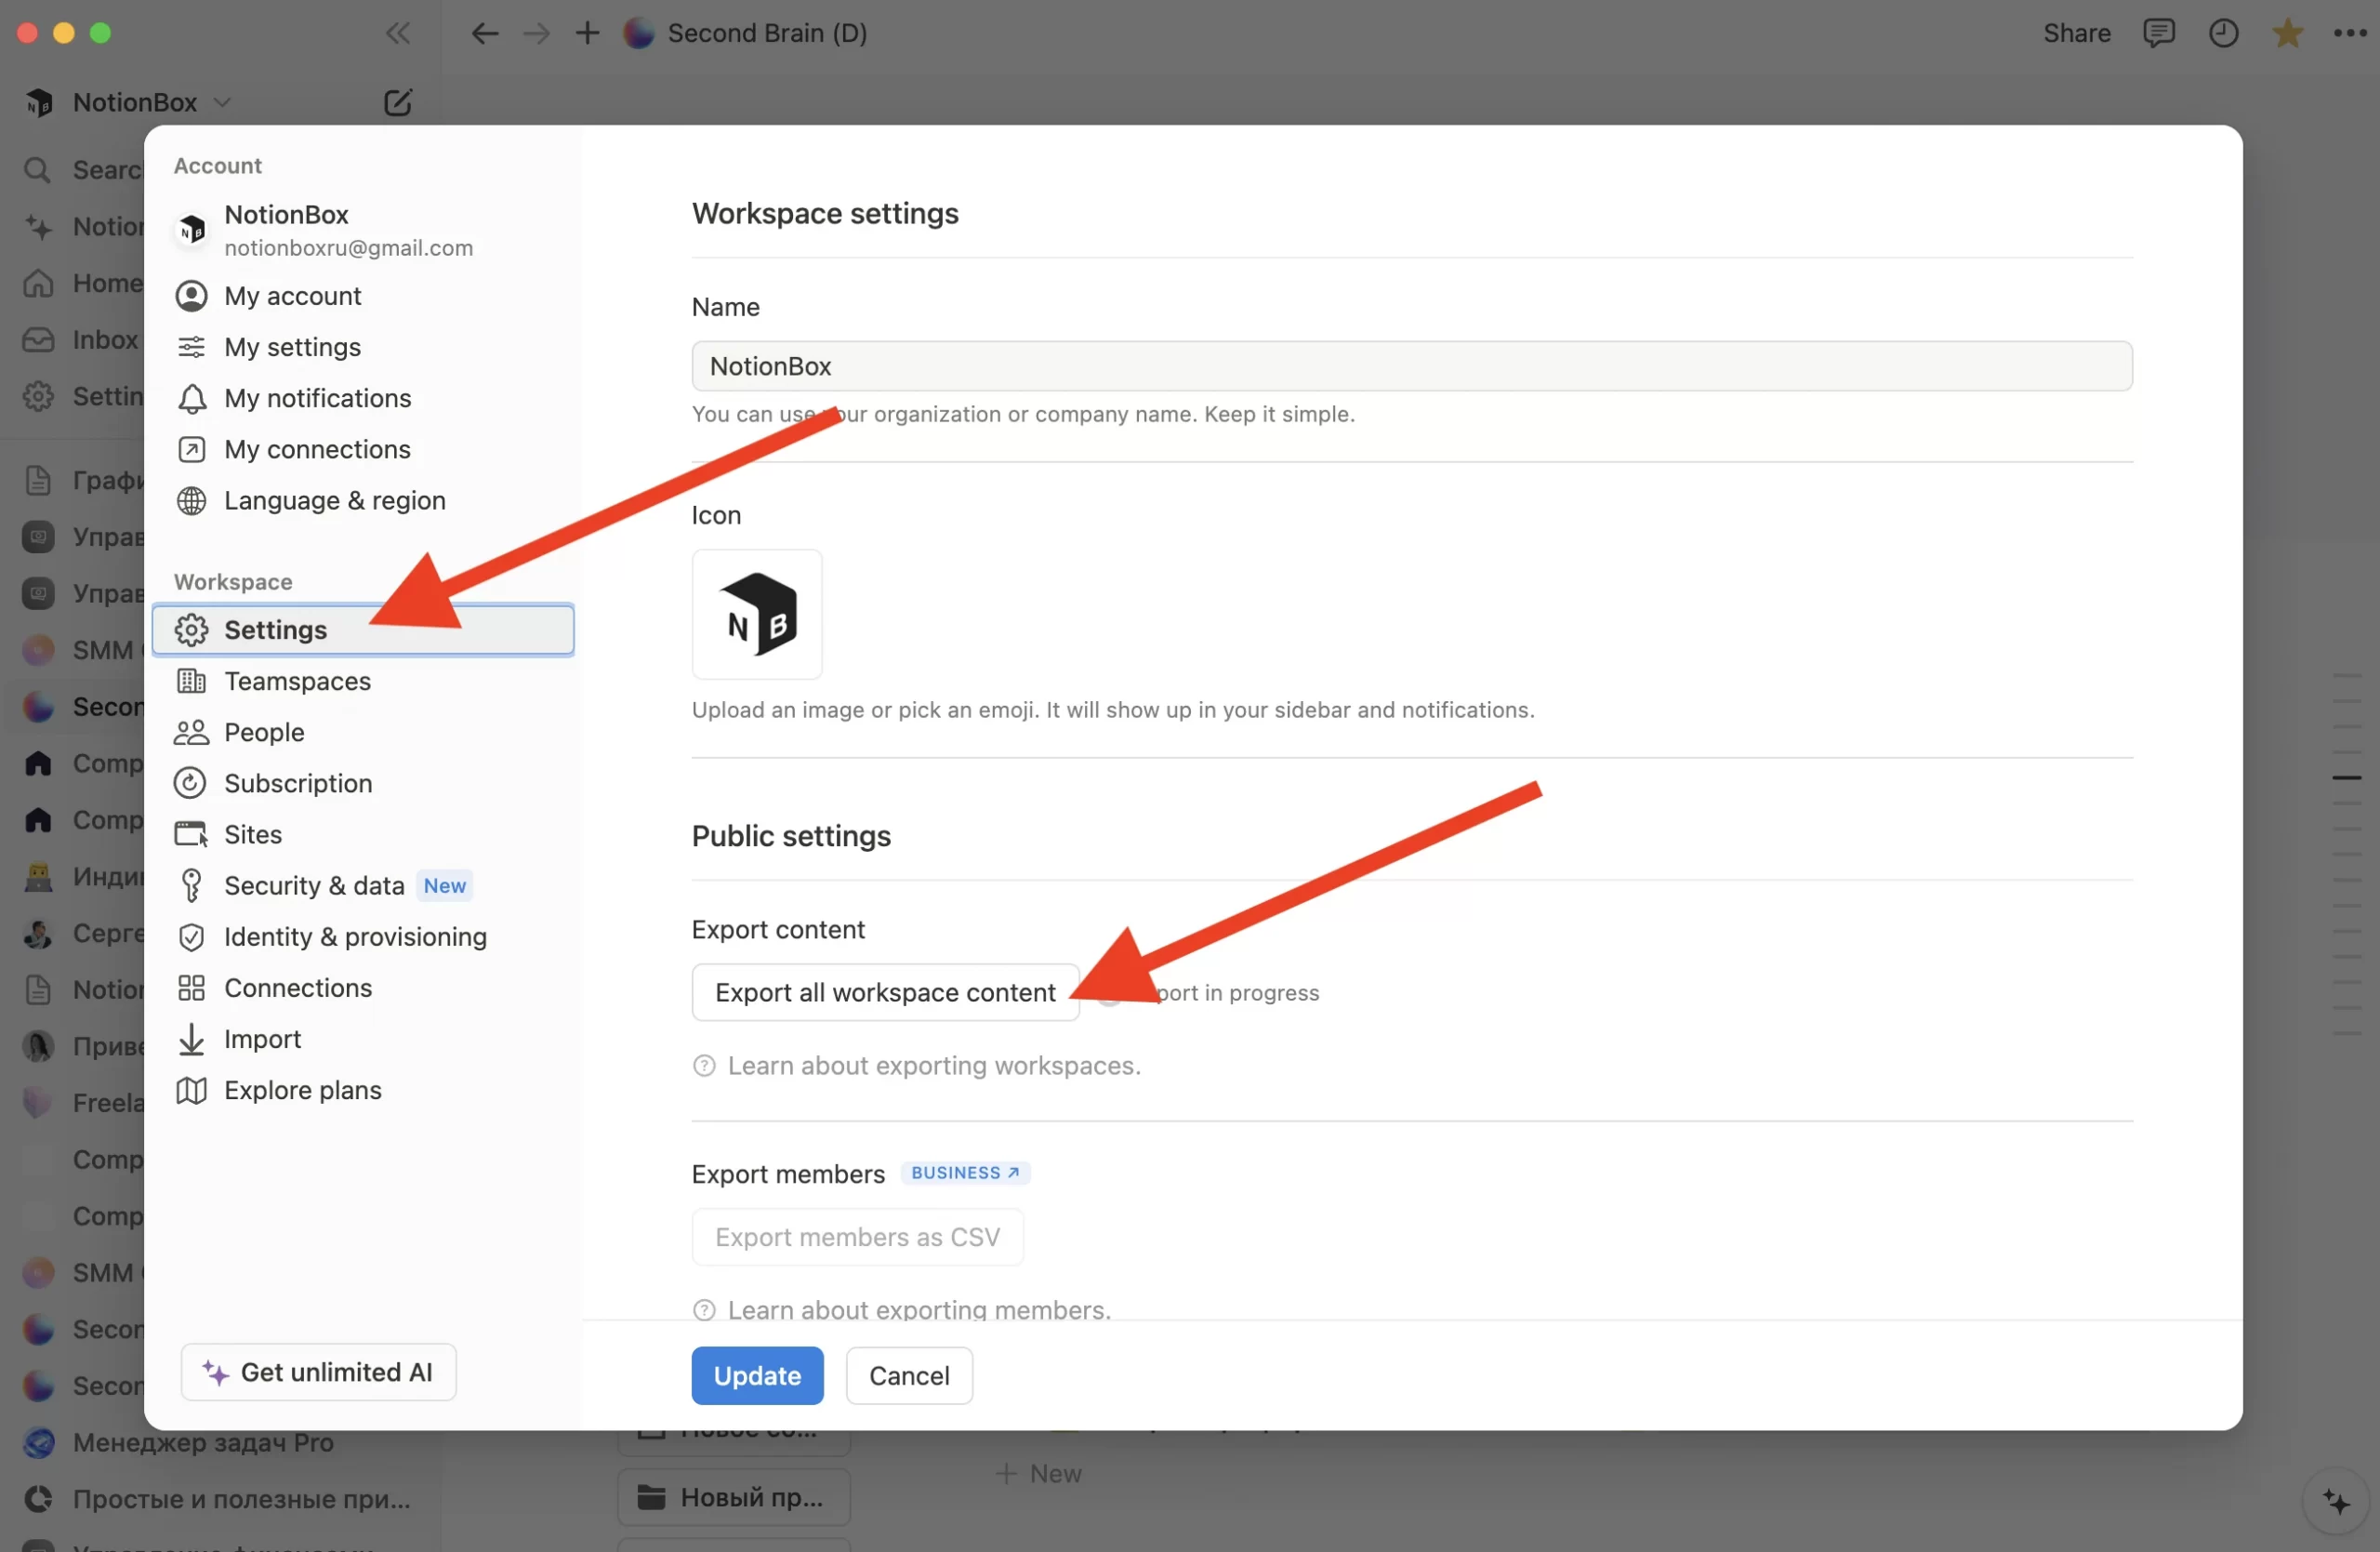
Task: Click the Teamspaces building icon
Action: pos(191,681)
